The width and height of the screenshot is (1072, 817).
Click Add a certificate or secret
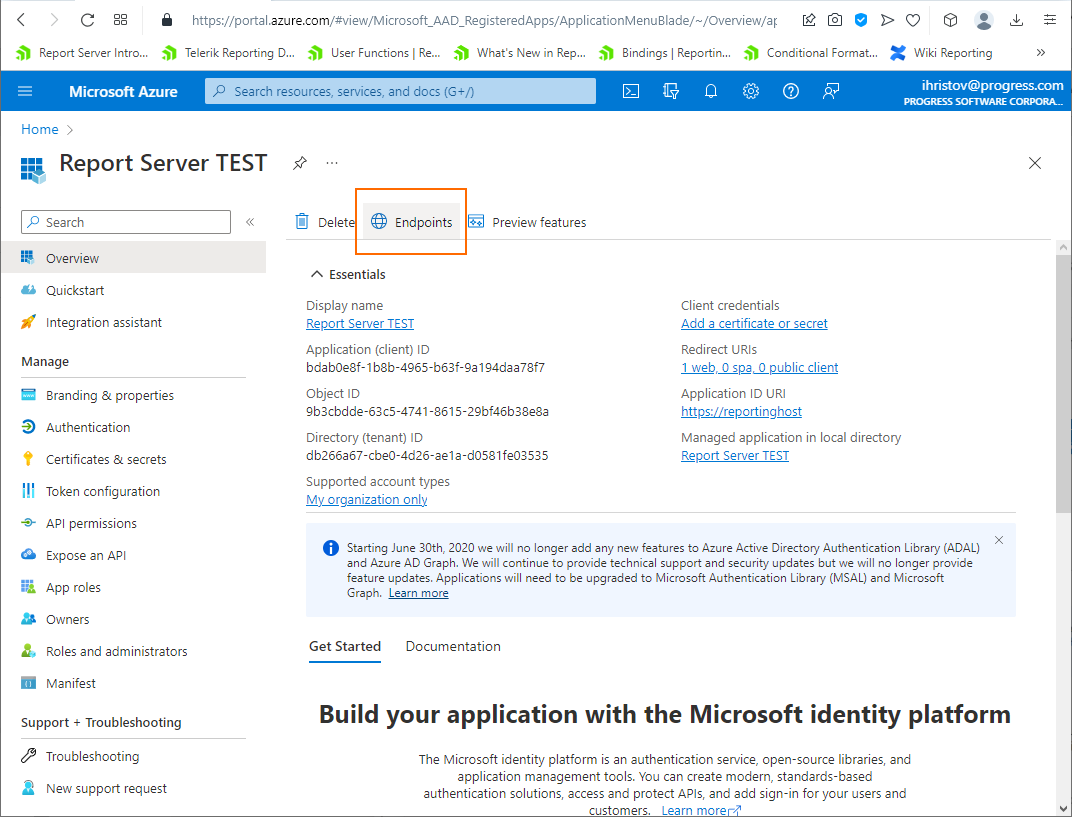[x=754, y=323]
